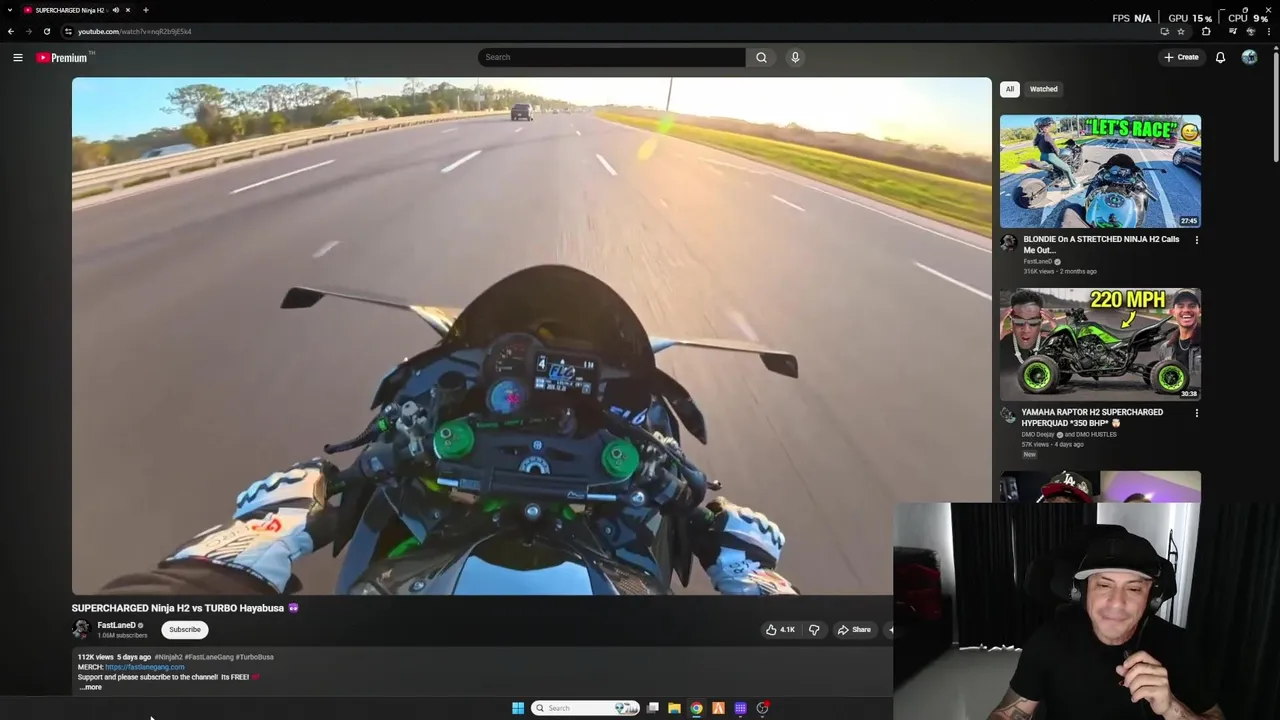Click the #Ninjah2 hashtag
This screenshot has height=720, width=1280.
click(171, 657)
